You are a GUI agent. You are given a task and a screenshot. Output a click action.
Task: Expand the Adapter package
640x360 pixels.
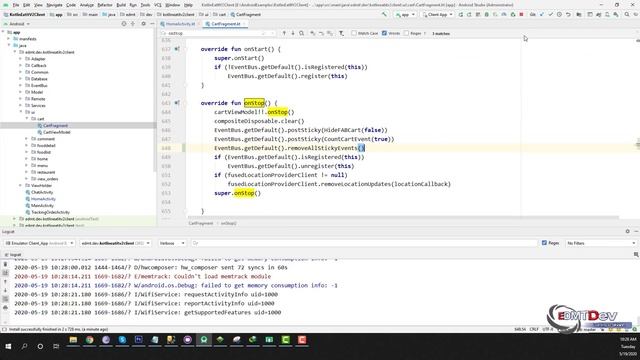click(x=21, y=59)
